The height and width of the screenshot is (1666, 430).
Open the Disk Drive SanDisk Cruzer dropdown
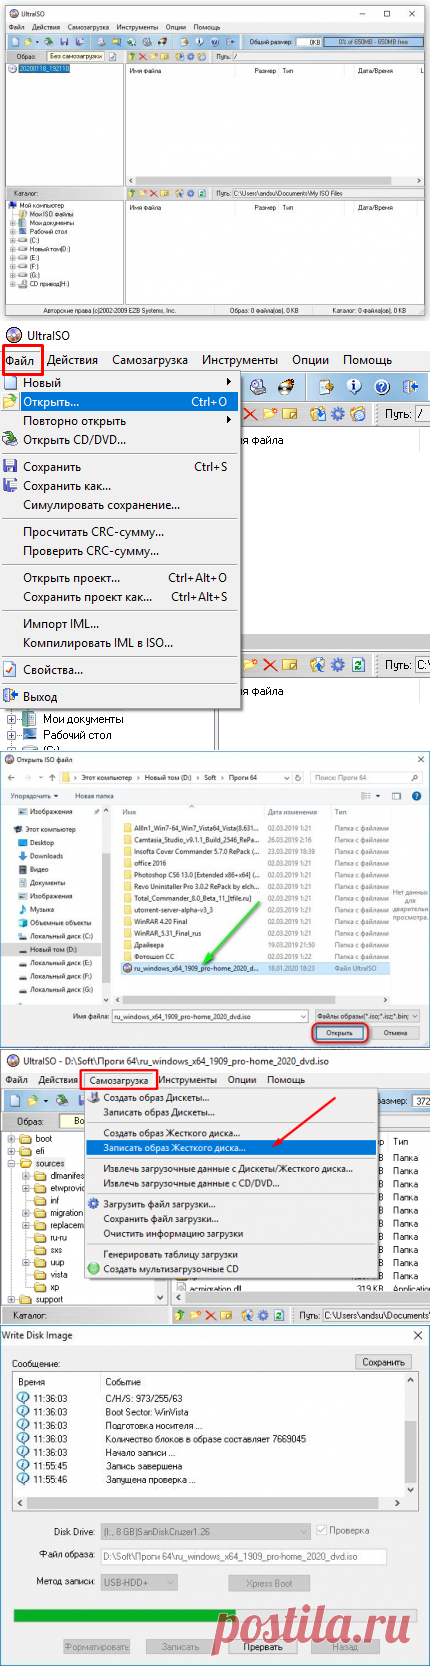(206, 1531)
